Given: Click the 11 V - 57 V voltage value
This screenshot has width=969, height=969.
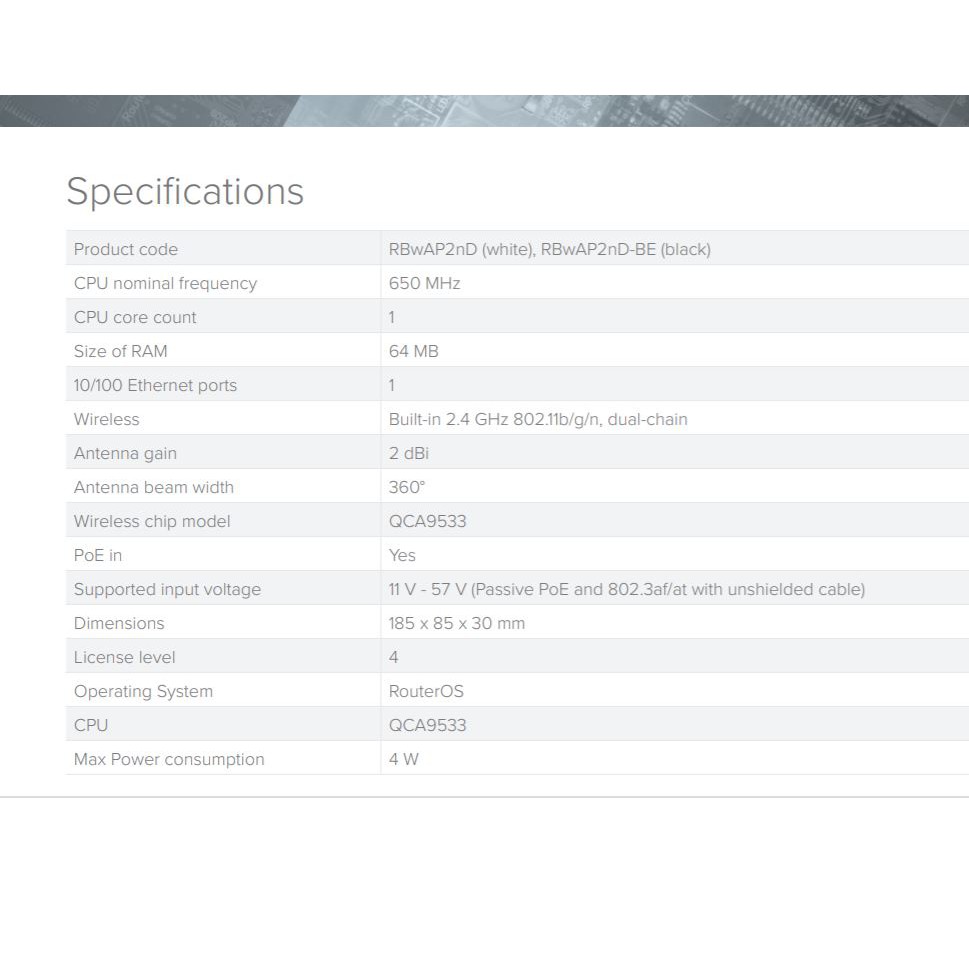Looking at the screenshot, I should 626,589.
